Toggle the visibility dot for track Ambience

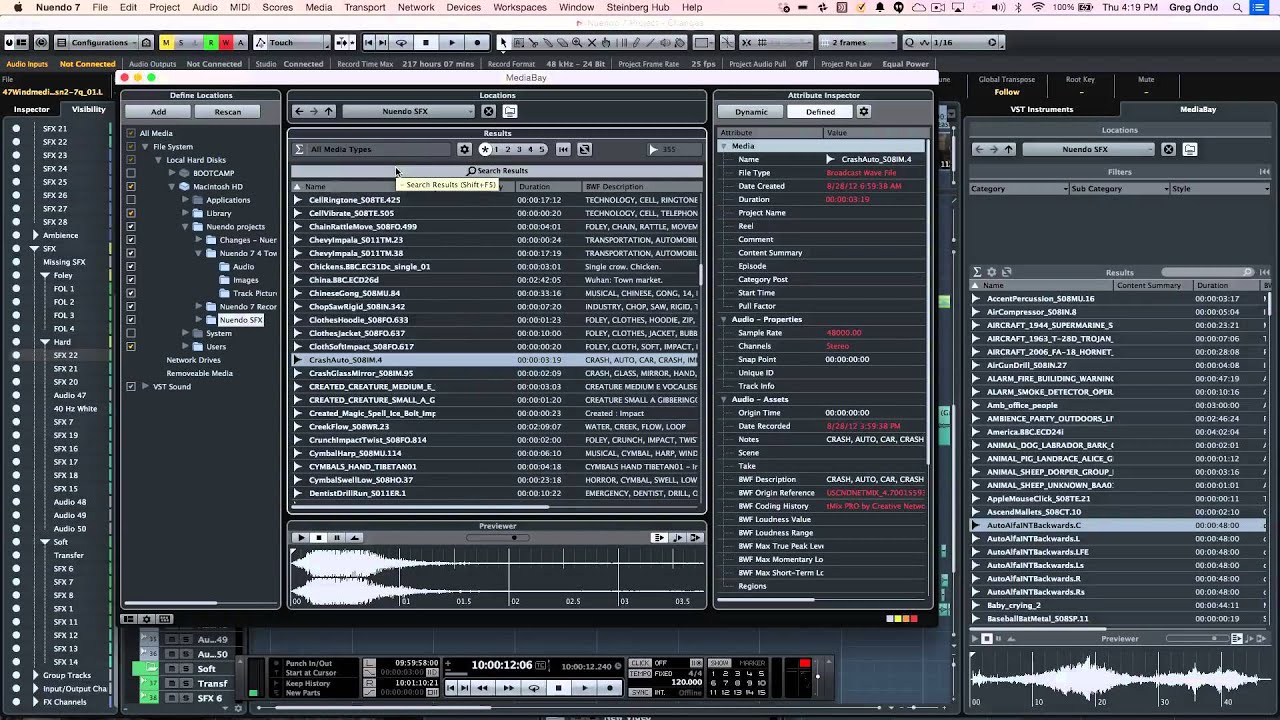(x=15, y=236)
